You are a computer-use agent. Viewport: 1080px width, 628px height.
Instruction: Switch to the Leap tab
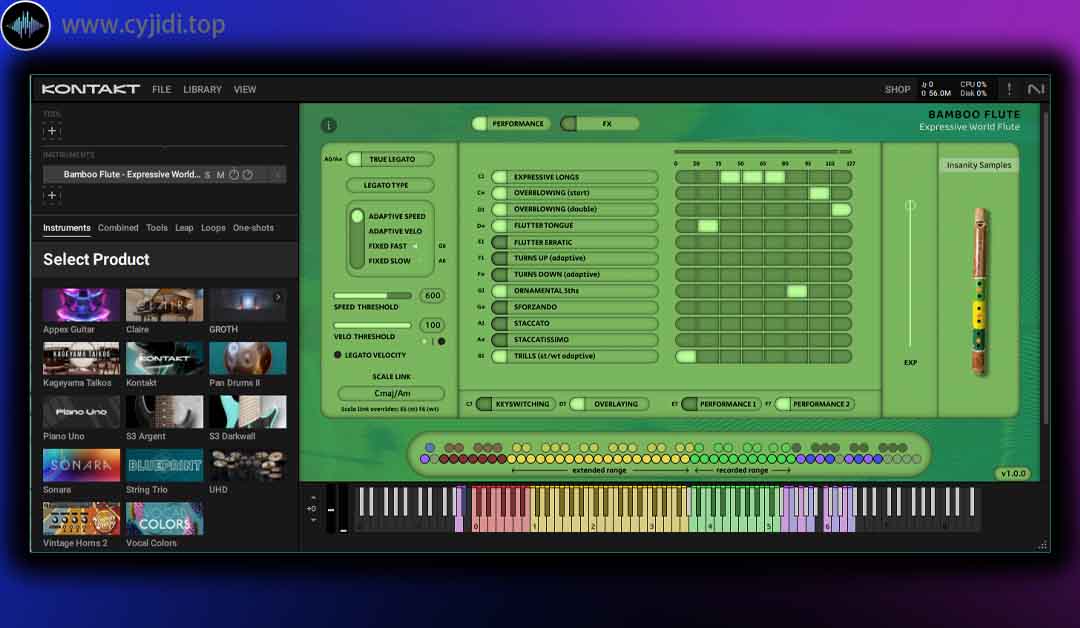point(184,228)
